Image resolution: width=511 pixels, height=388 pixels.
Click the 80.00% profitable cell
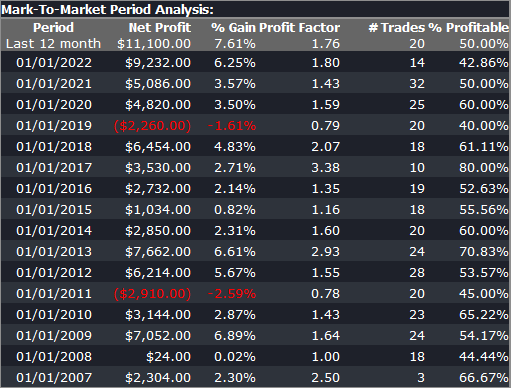[484, 168]
